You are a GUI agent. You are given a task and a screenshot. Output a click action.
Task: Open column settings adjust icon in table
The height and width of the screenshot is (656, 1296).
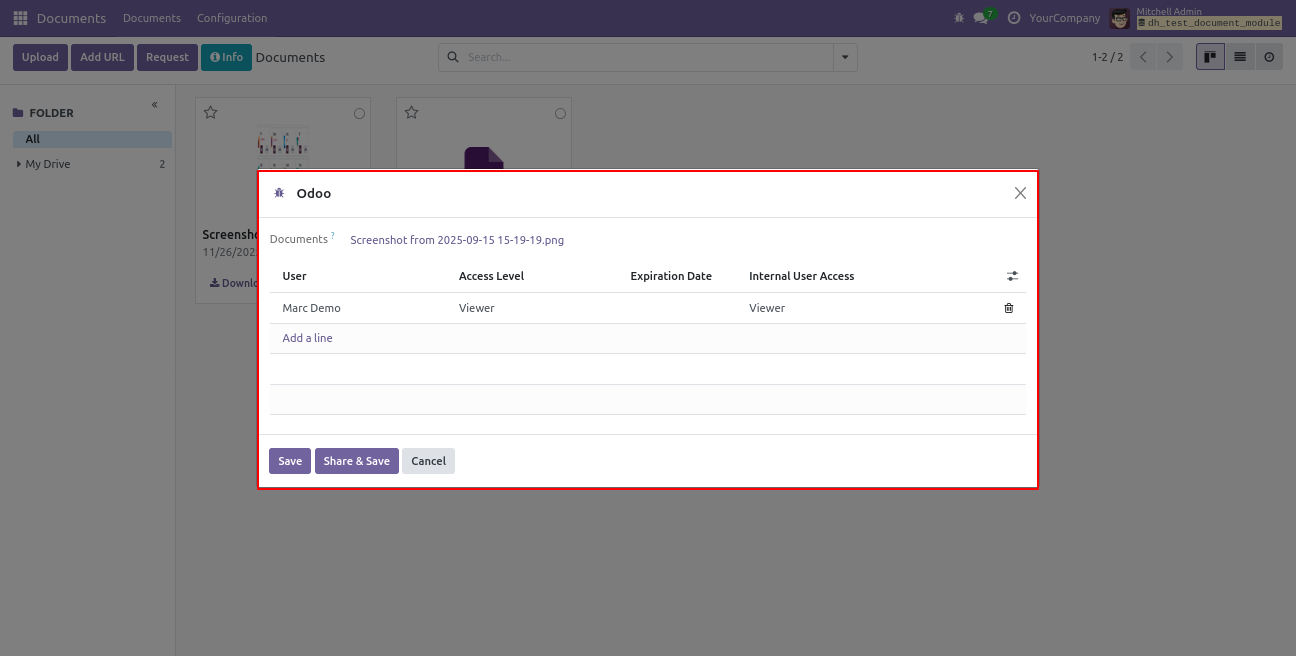click(x=1012, y=276)
